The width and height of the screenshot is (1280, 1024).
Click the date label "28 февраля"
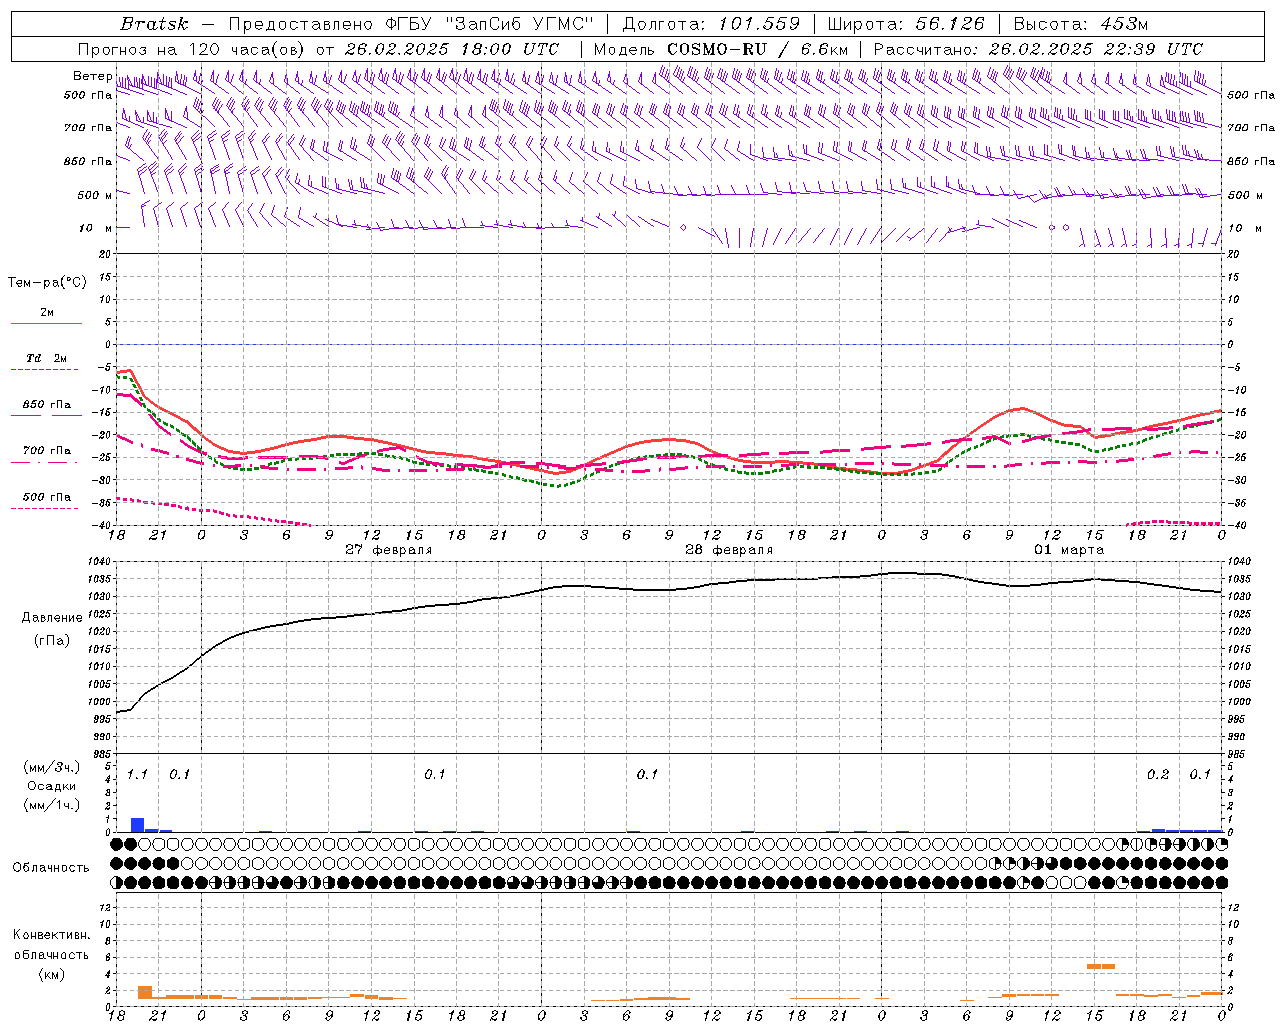click(x=729, y=550)
